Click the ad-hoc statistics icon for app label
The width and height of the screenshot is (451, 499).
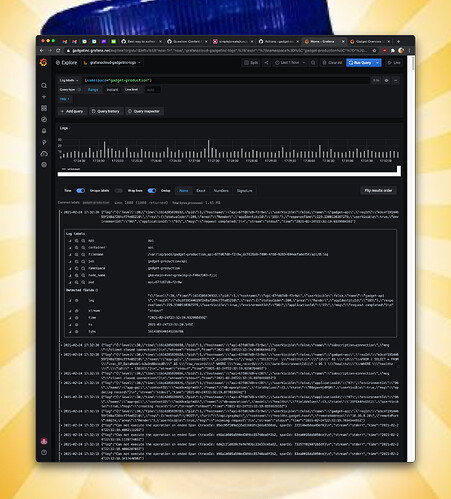[x=70, y=241]
